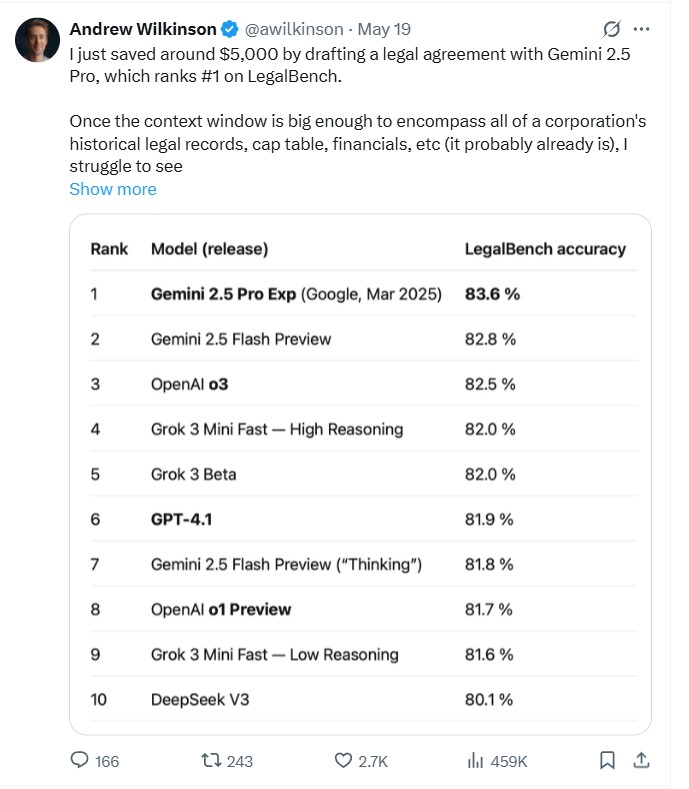Click the 243 reposts count

point(240,761)
